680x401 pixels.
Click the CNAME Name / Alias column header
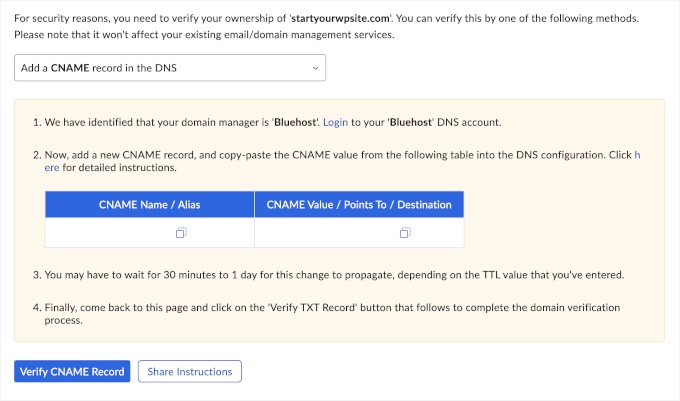click(149, 205)
